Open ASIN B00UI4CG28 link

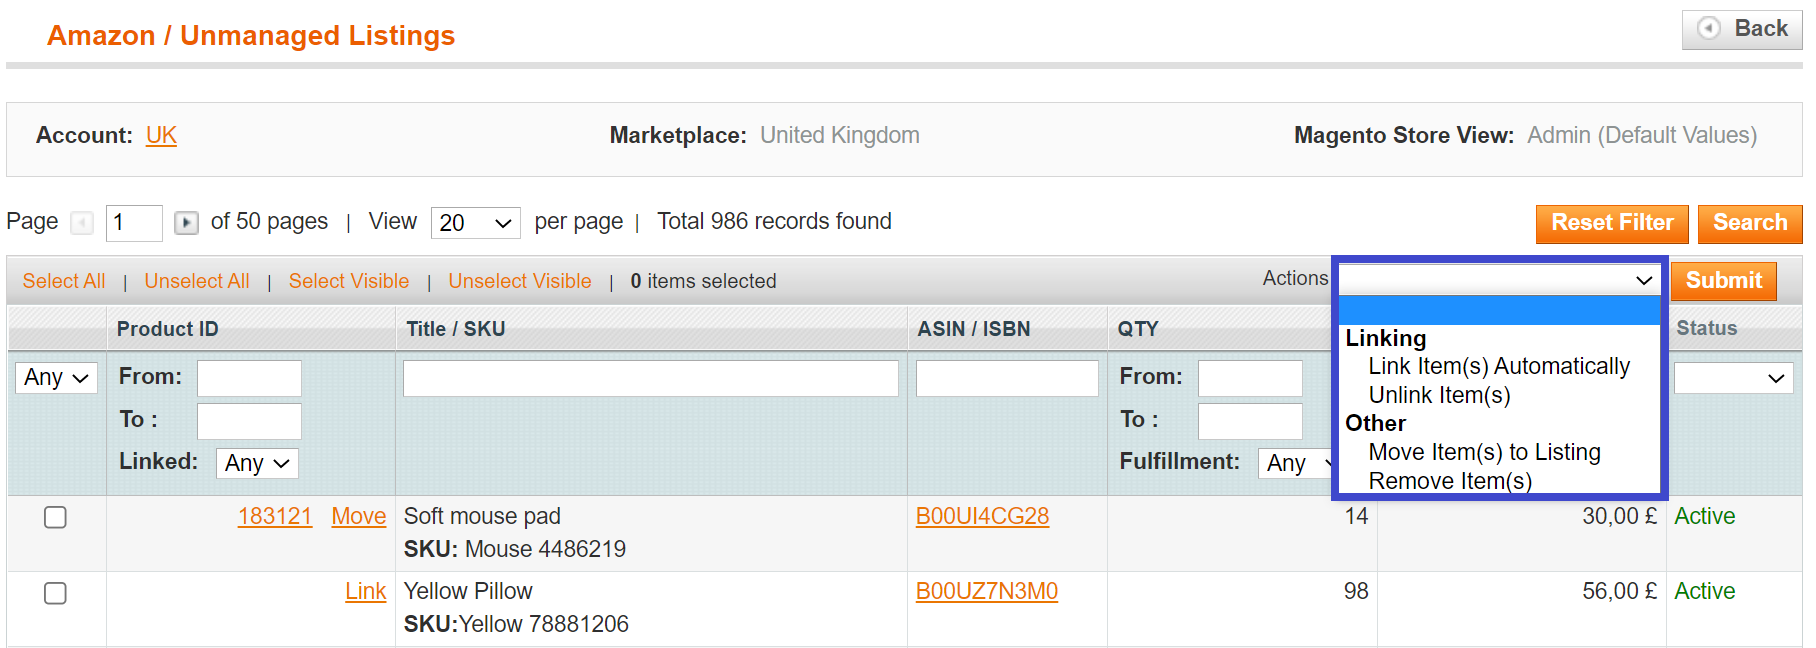[x=983, y=516]
